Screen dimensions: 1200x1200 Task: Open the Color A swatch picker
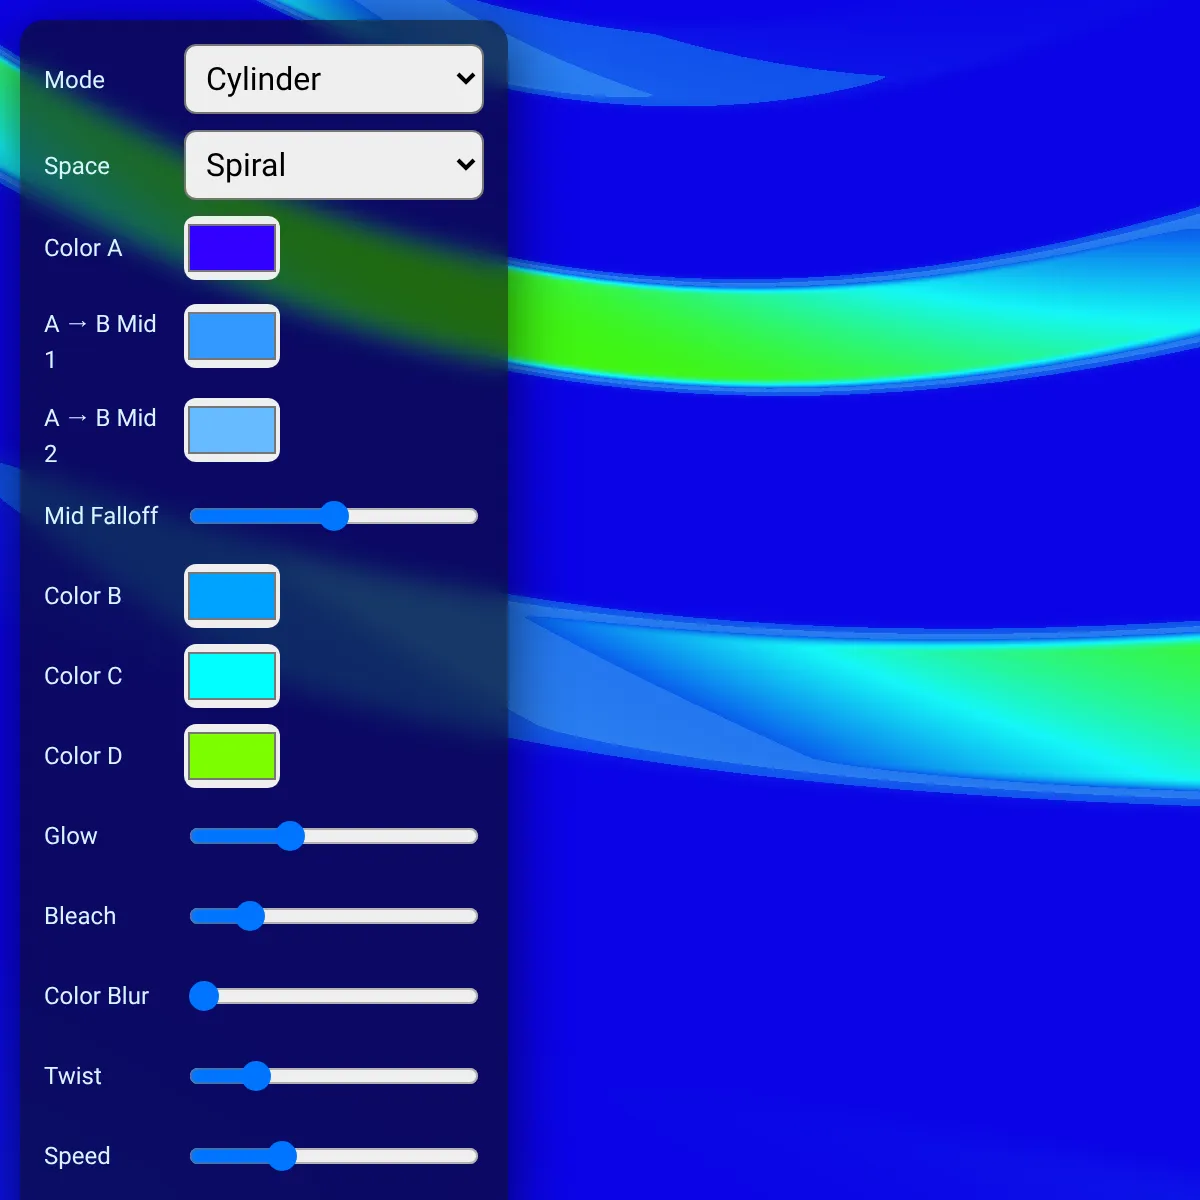click(x=232, y=248)
